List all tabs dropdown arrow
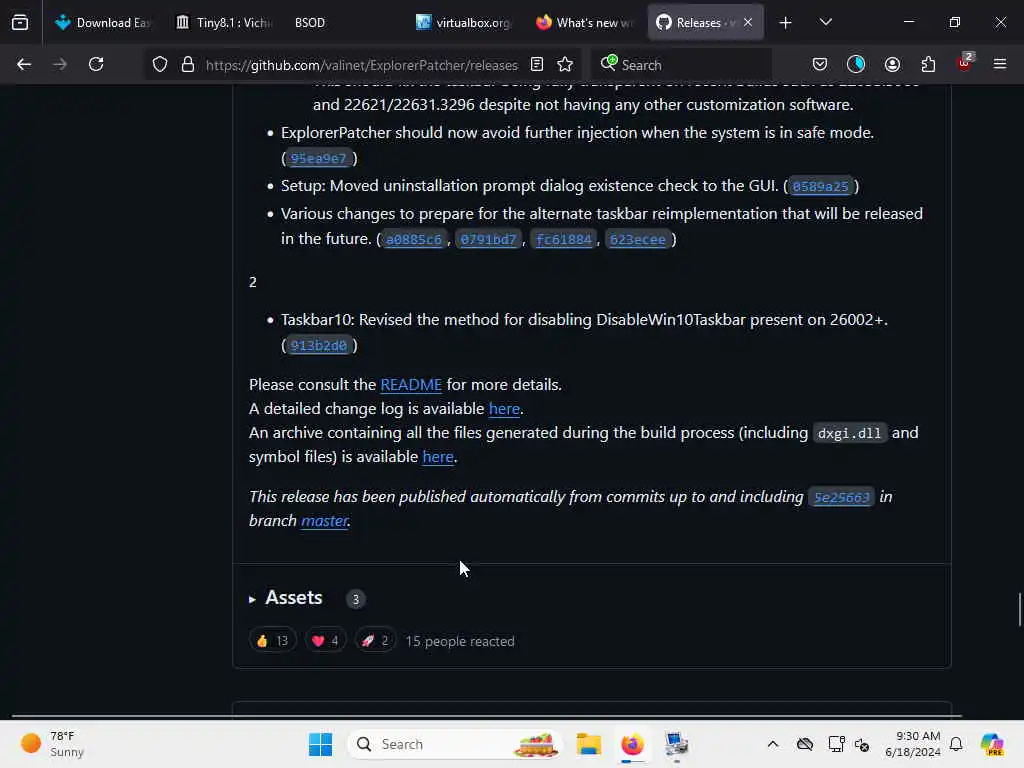The height and width of the screenshot is (768, 1024). coord(825,22)
